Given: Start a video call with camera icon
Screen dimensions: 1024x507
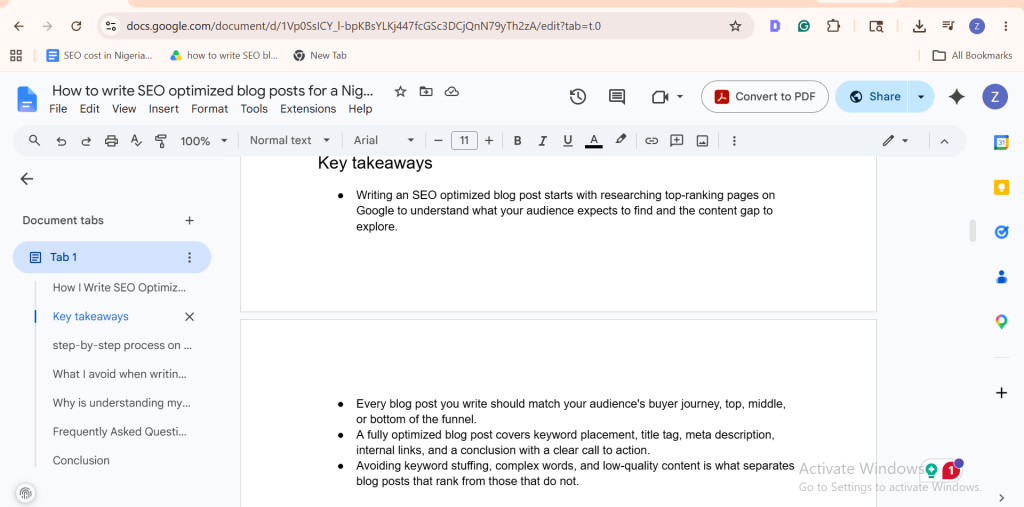Looking at the screenshot, I should pyautogui.click(x=660, y=97).
